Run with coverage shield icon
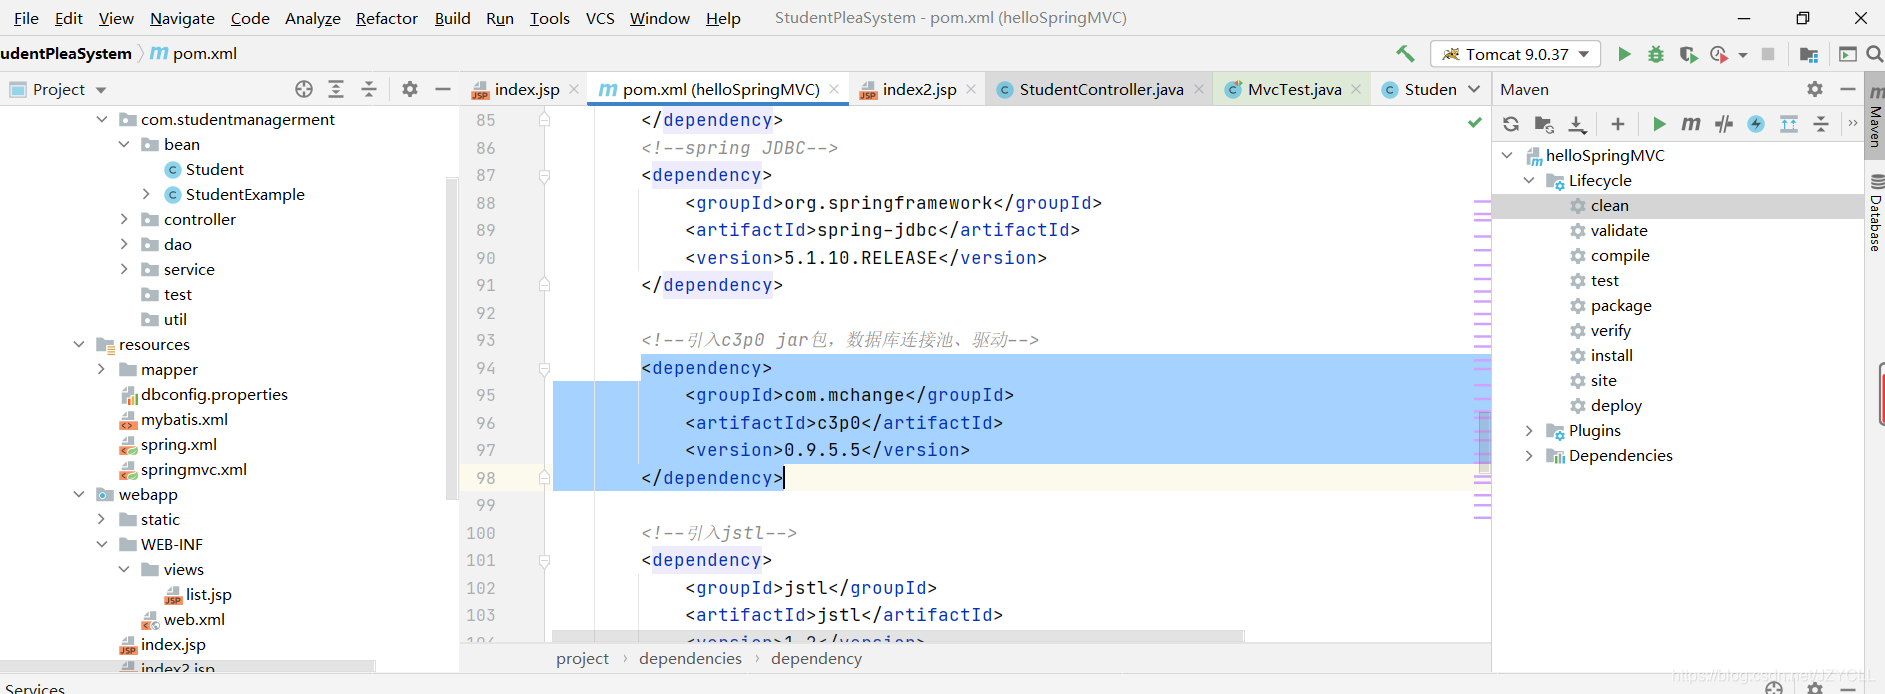Image resolution: width=1885 pixels, height=694 pixels. 1688,54
